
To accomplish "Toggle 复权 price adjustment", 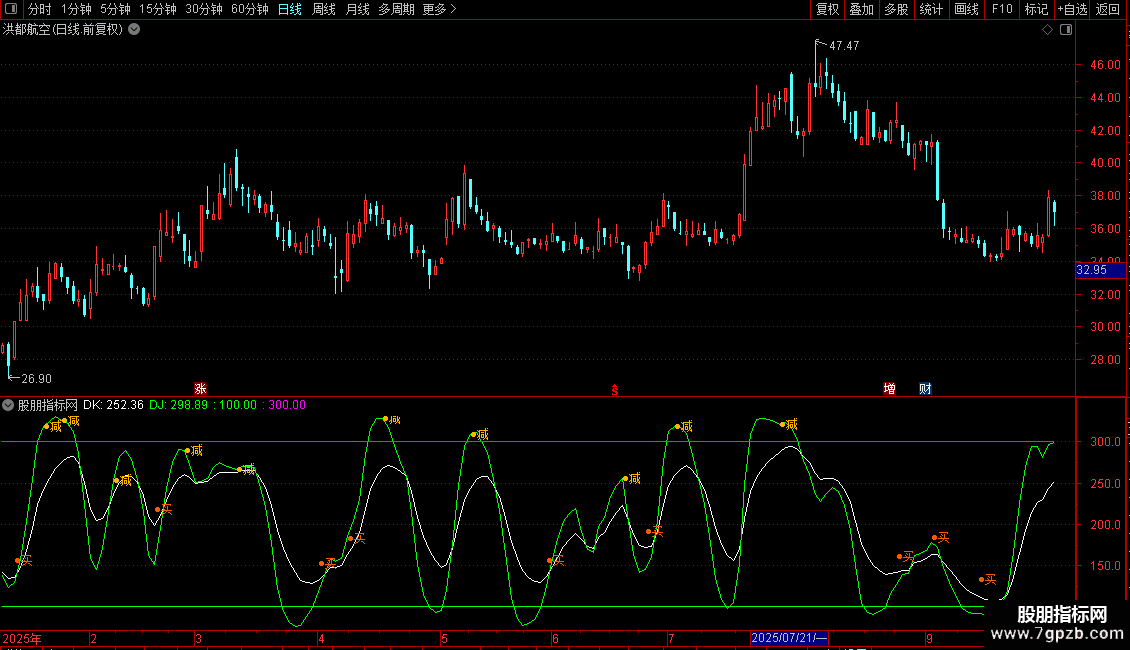I will point(827,10).
